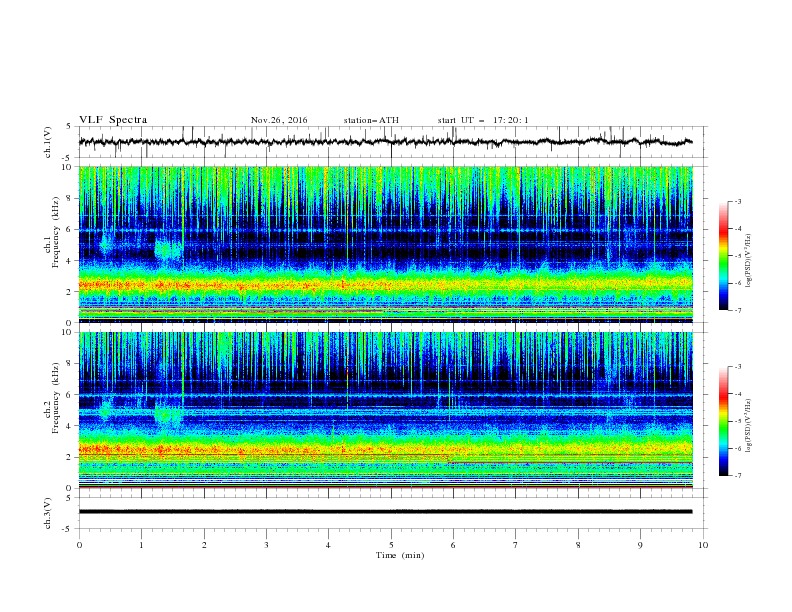Click the "ch.1(V)" waveform axis label
This screenshot has height=612, width=792.
[x=48, y=142]
